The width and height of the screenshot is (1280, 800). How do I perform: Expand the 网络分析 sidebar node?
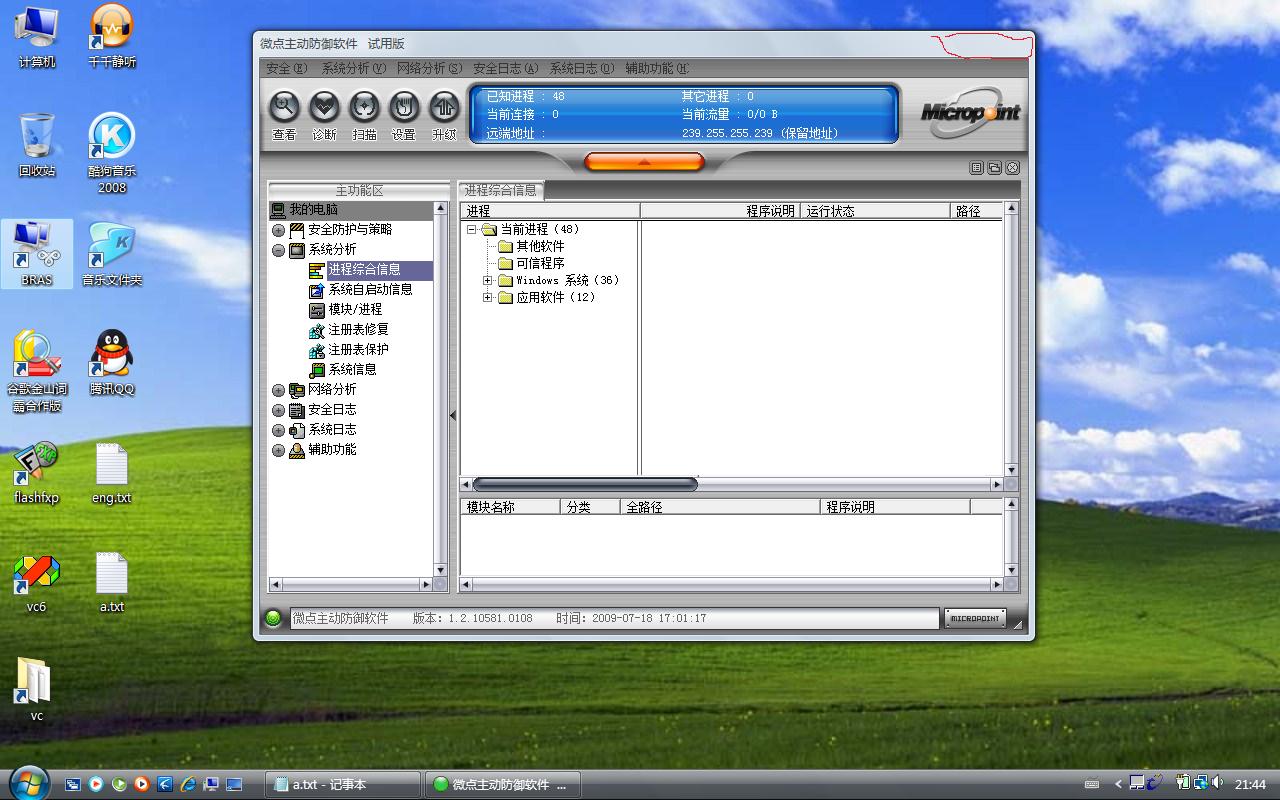(279, 390)
